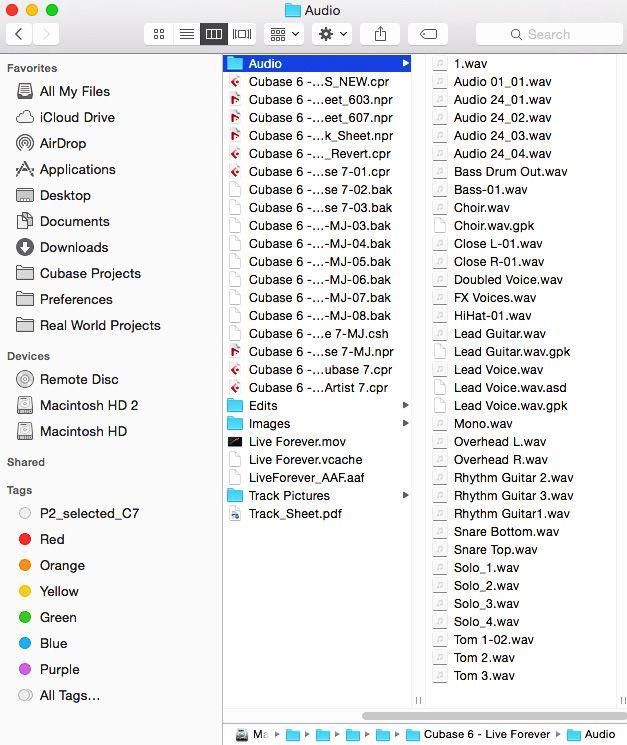Select column view button

214,34
